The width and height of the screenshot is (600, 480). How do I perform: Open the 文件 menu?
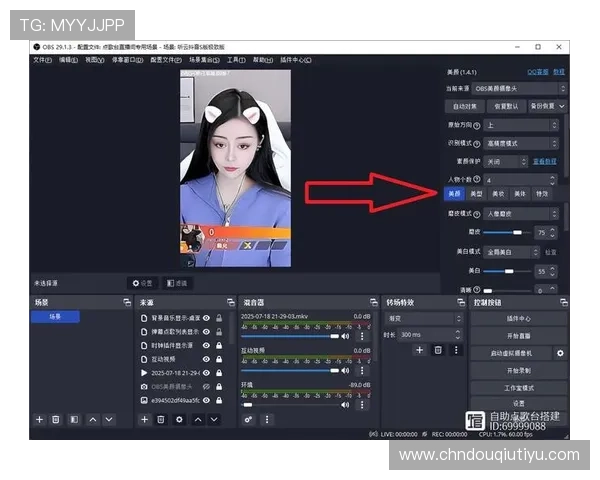(x=42, y=60)
